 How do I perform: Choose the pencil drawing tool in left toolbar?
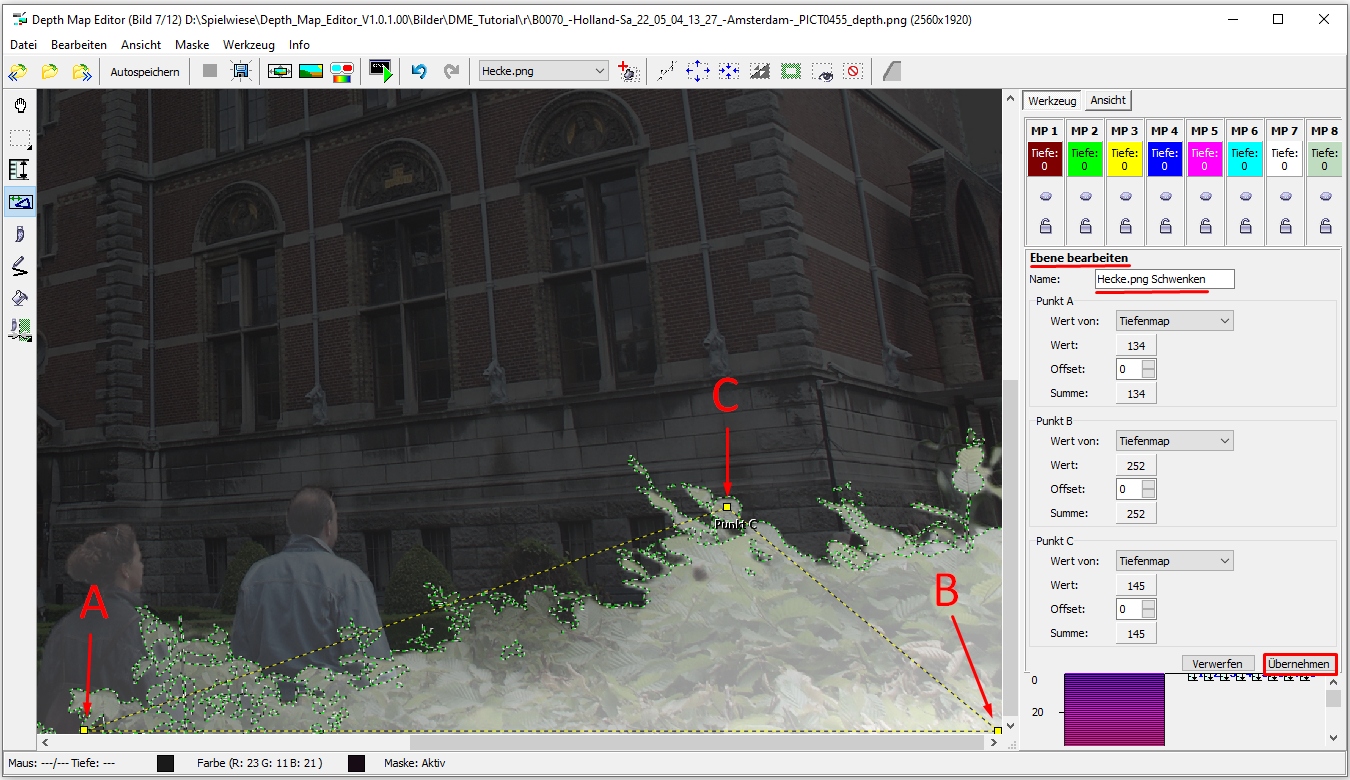(x=20, y=266)
